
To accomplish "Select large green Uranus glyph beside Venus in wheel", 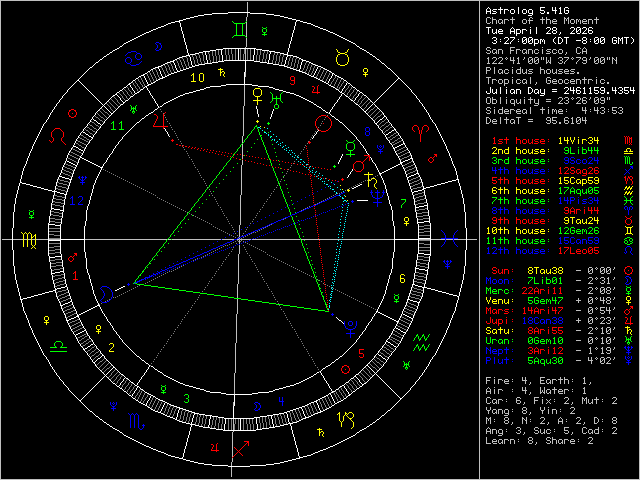I will 276,100.
